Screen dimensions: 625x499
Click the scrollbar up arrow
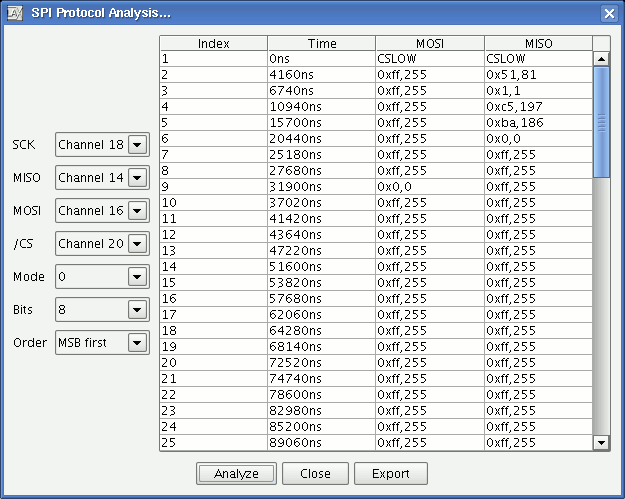(x=601, y=58)
